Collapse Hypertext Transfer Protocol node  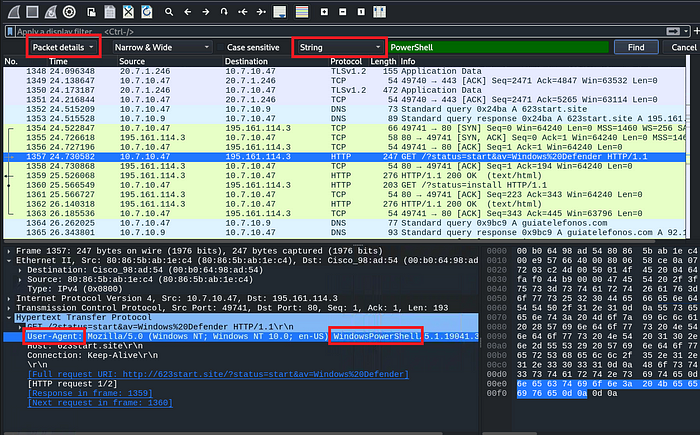(9, 318)
